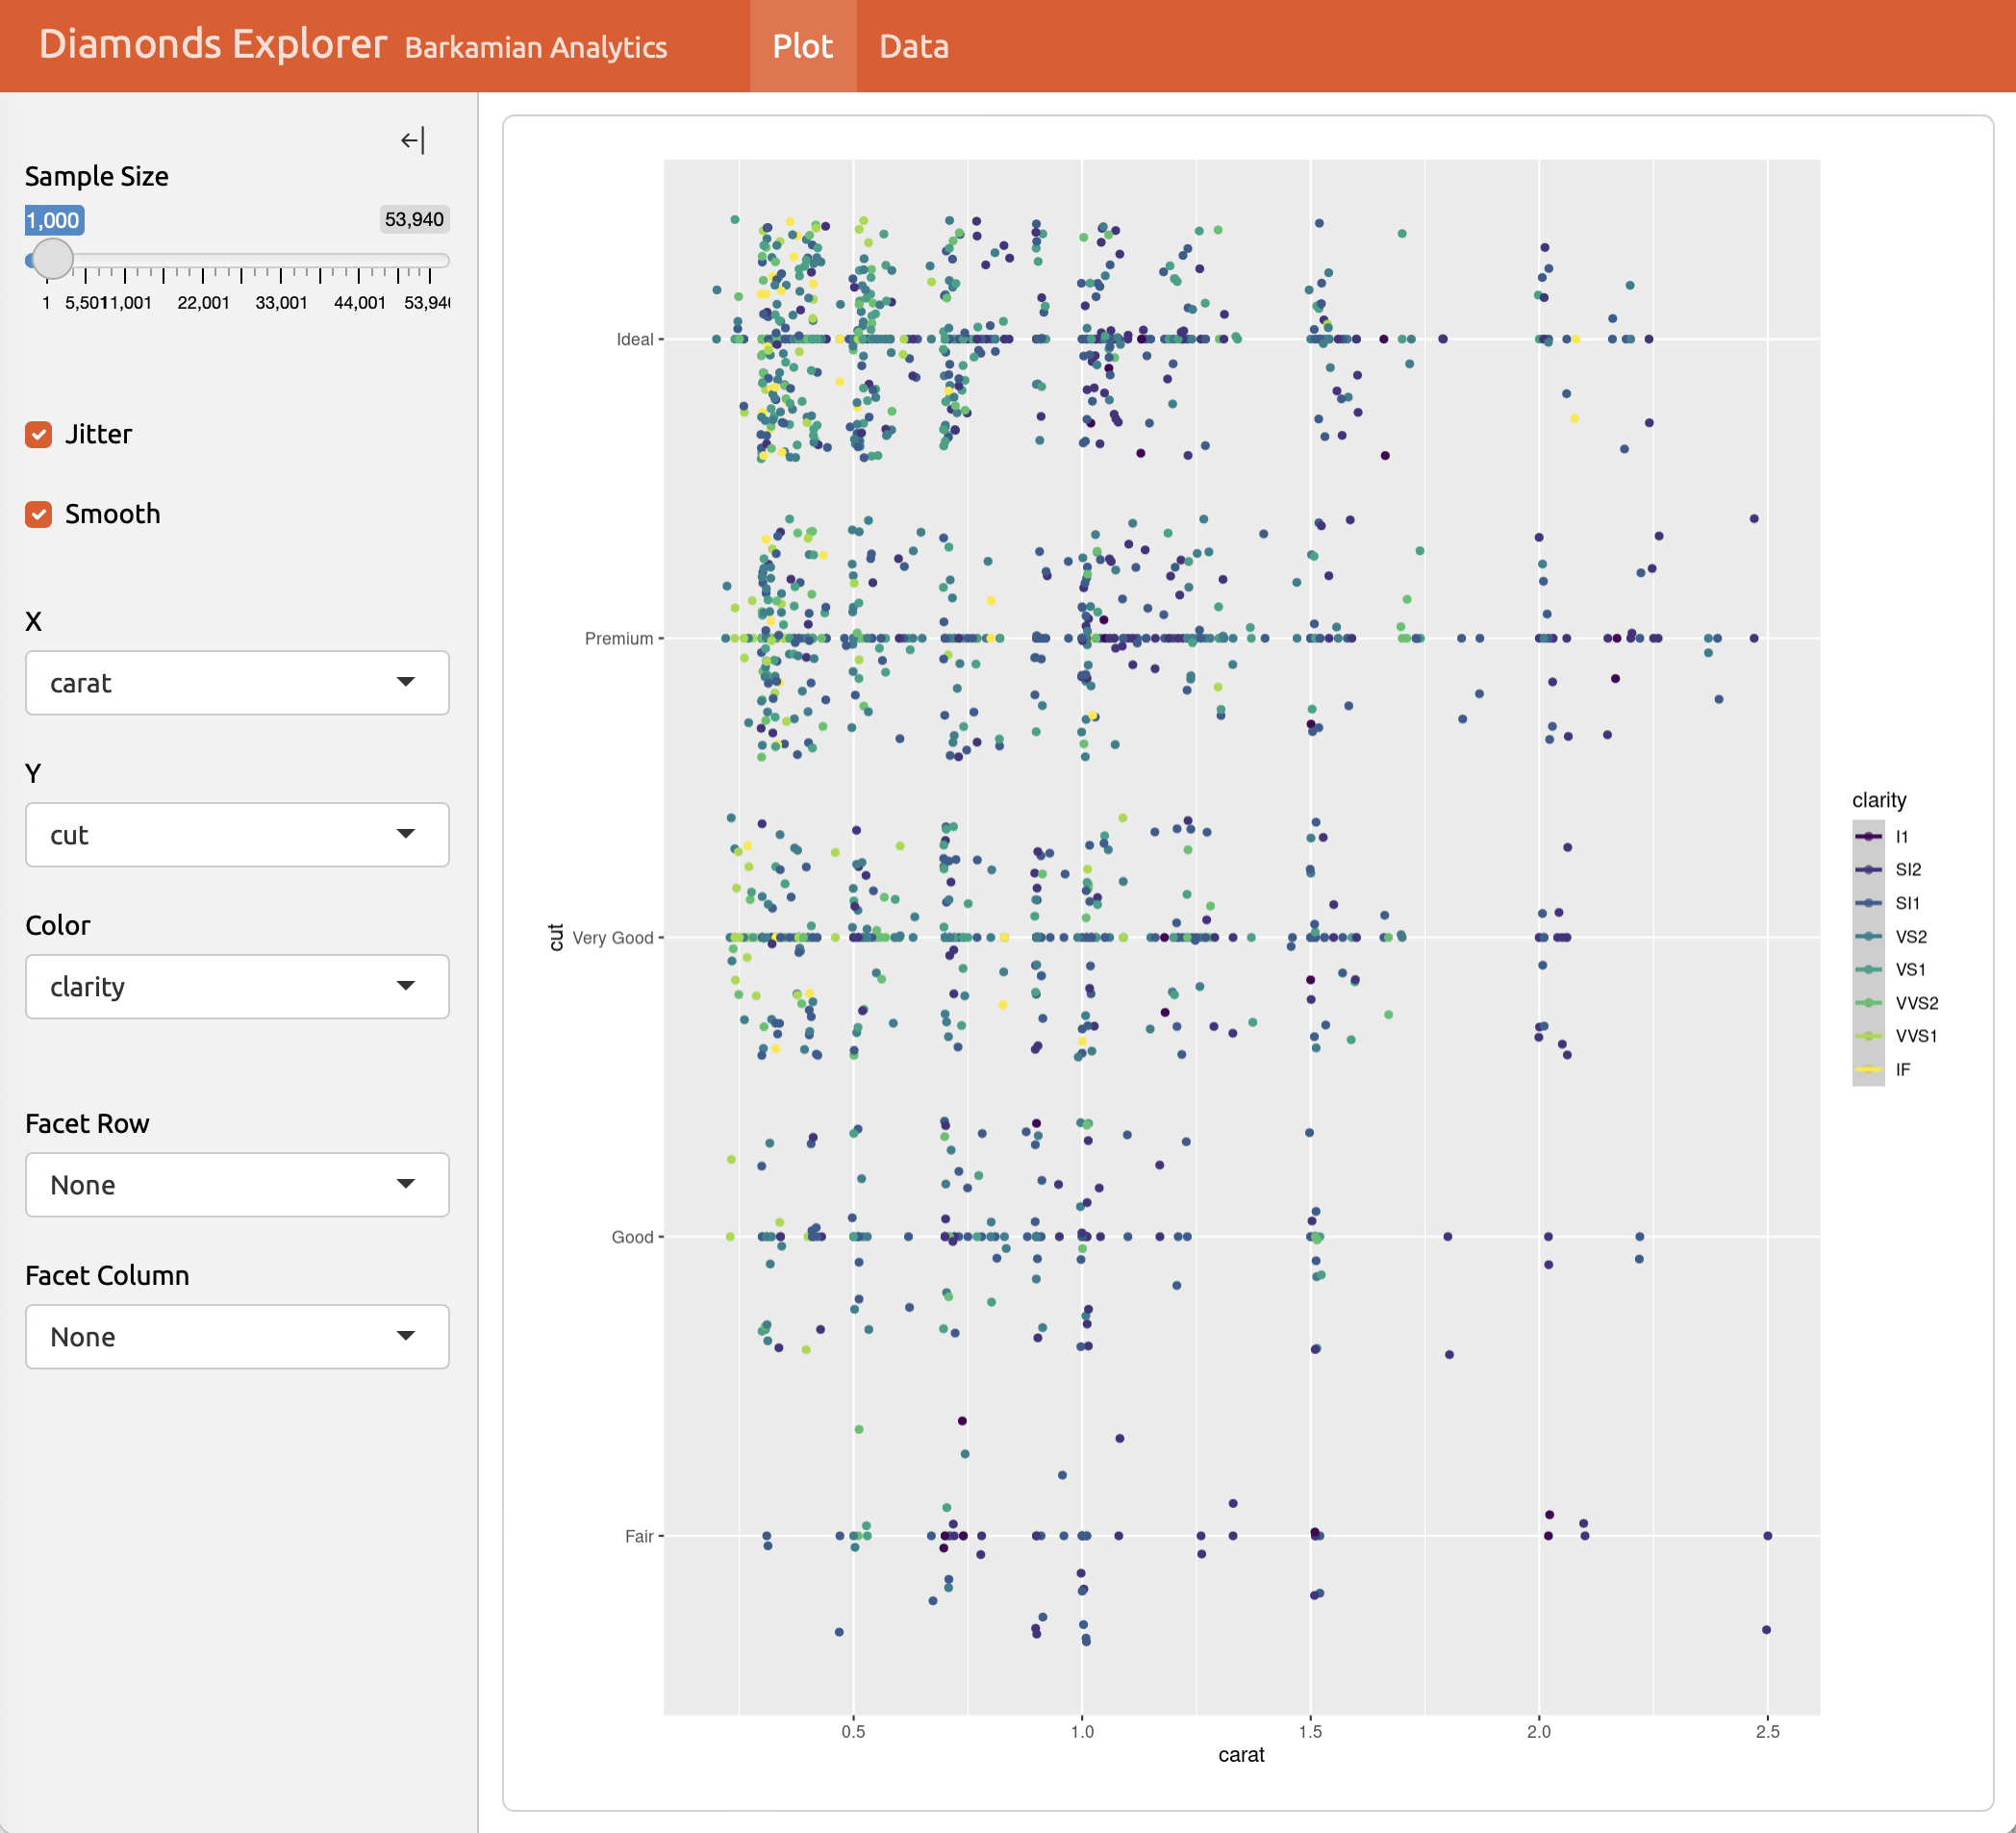Select the Plot tab
Viewport: 2016px width, 1833px height.
[802, 46]
